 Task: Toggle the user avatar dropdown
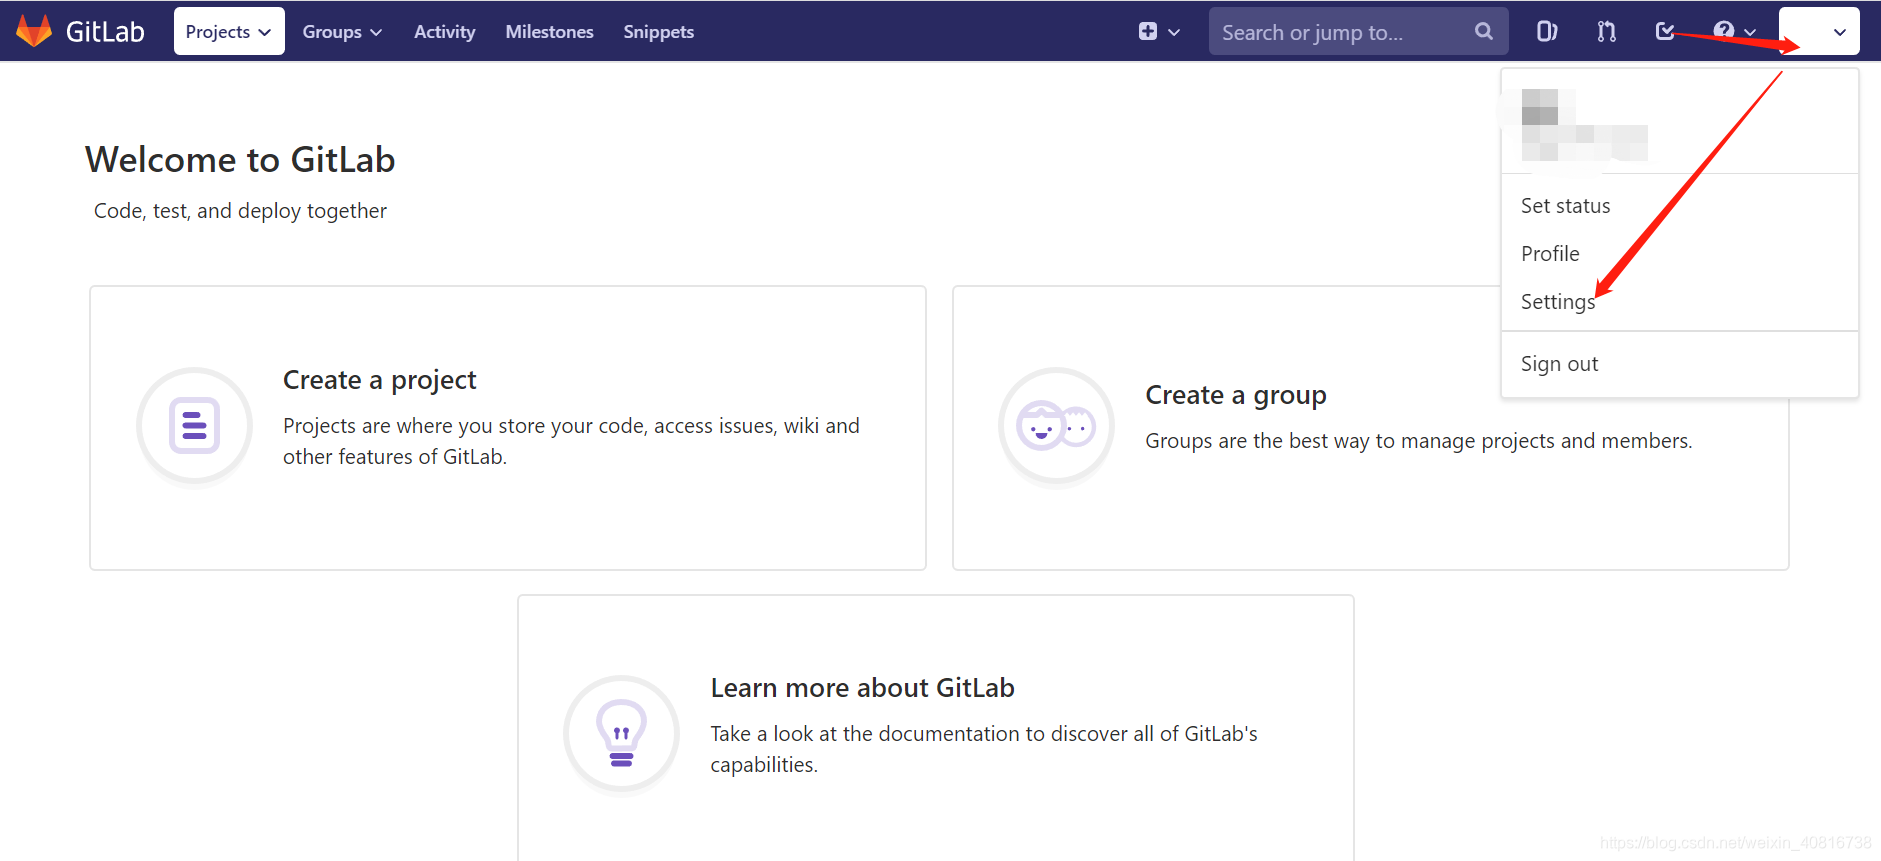coord(1819,31)
